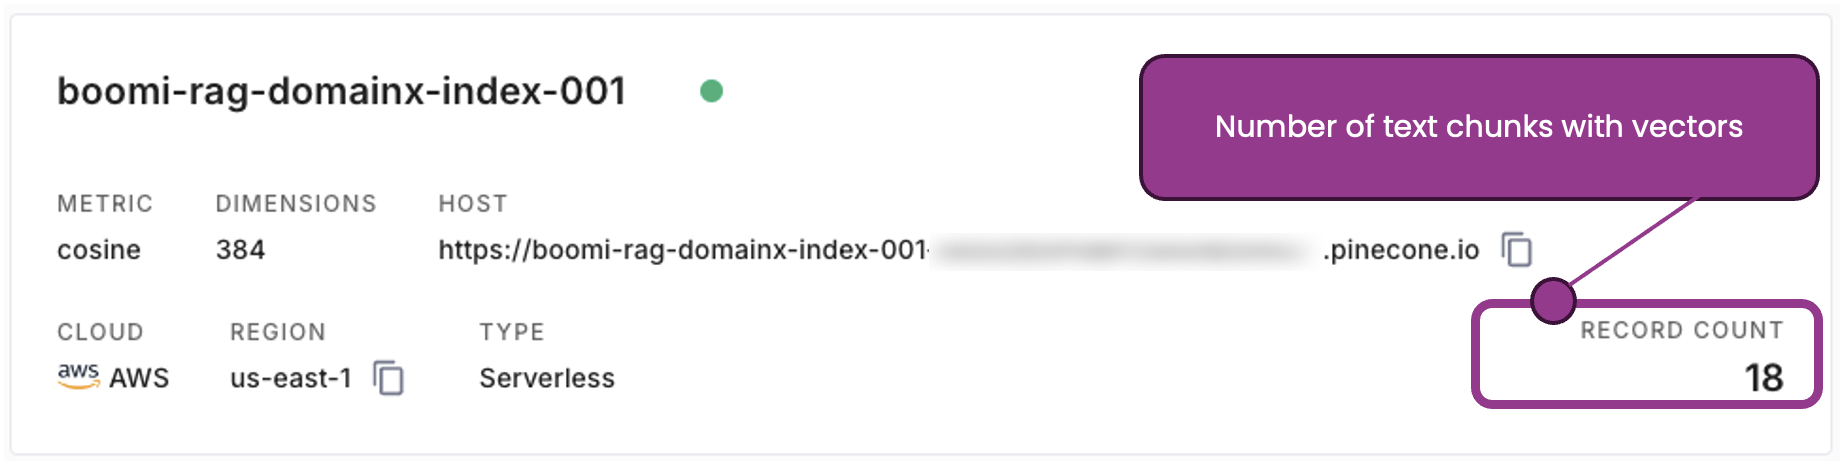
Task: Click the us-east-1 region text
Action: coord(291,378)
